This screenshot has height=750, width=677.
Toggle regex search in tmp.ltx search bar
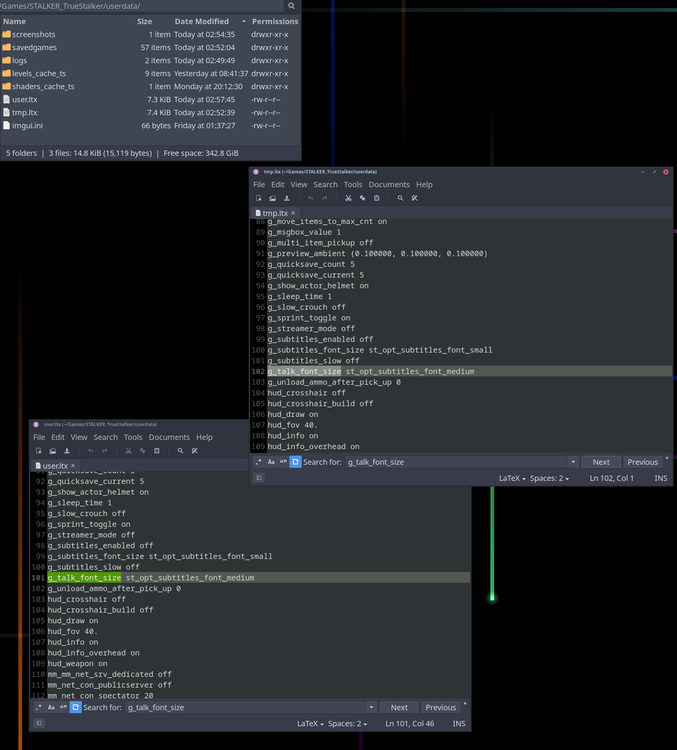[259, 462]
